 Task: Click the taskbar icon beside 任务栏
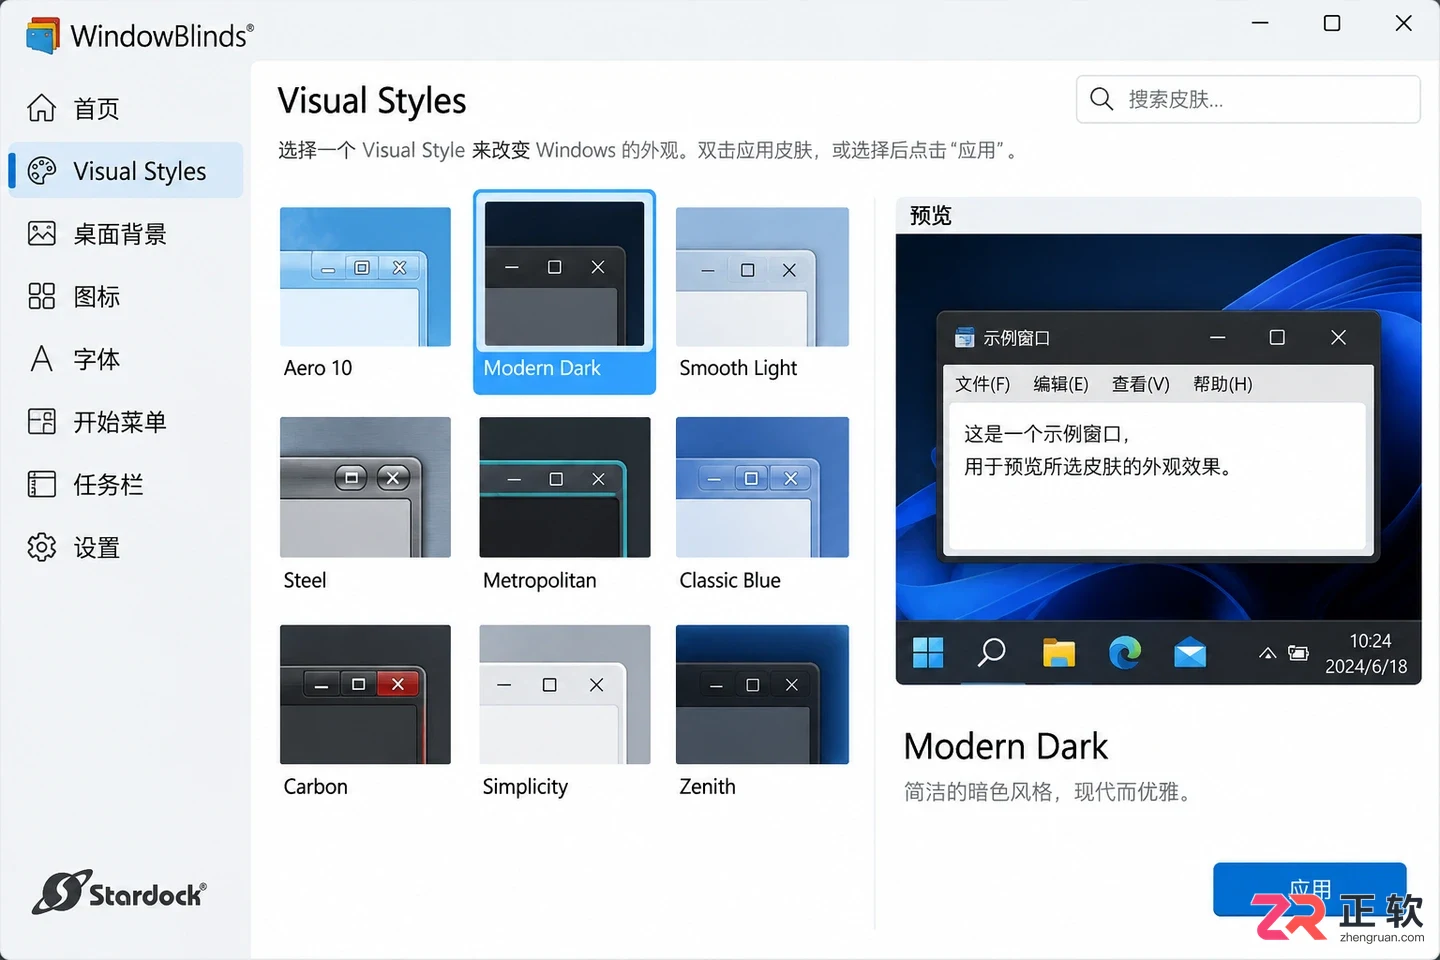pos(42,484)
